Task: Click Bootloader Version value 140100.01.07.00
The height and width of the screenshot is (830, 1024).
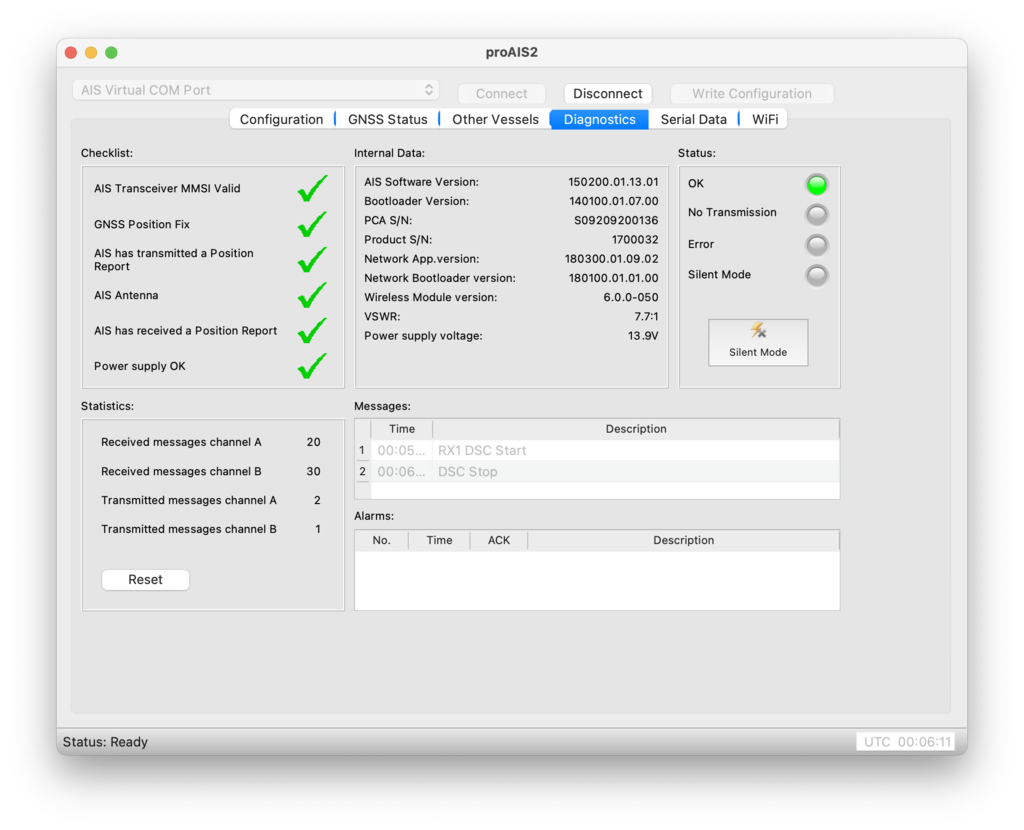Action: 613,201
